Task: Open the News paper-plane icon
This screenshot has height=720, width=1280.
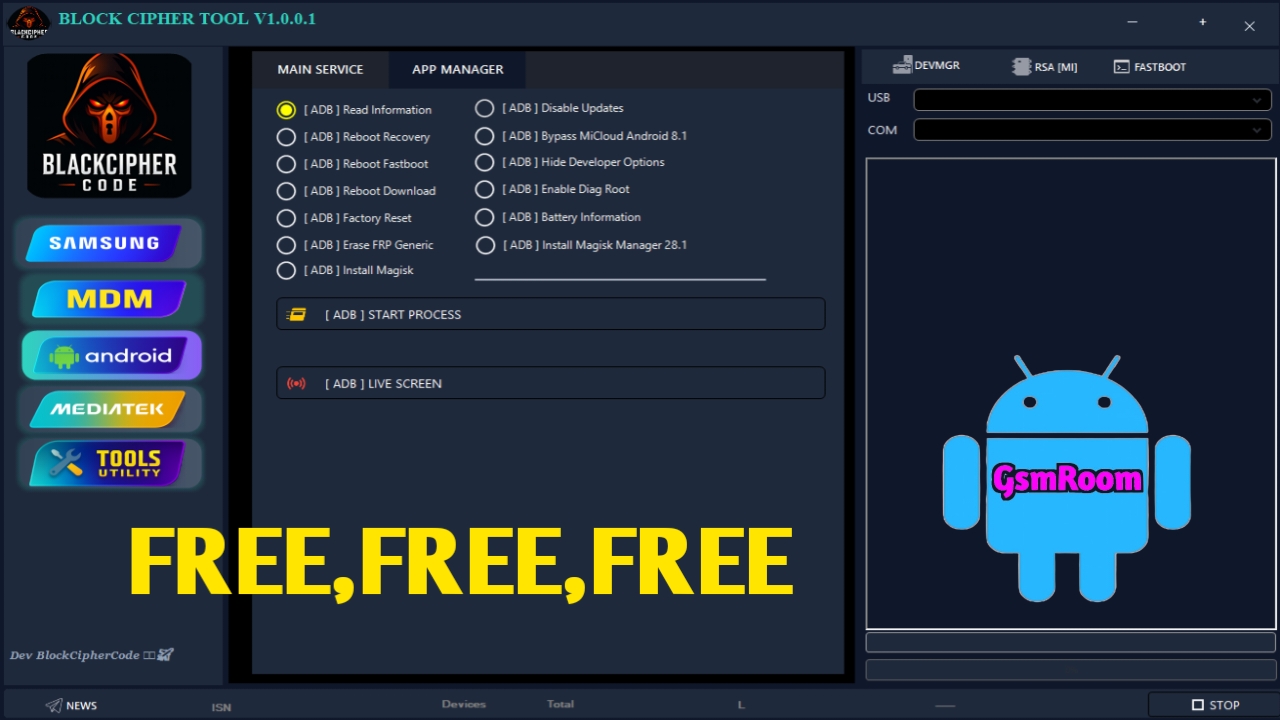Action: click(x=54, y=705)
